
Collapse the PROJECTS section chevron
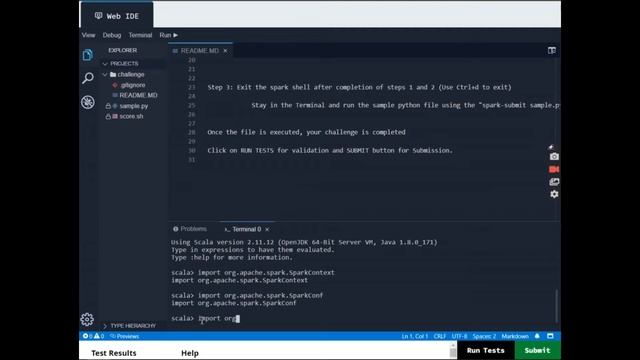[105, 64]
